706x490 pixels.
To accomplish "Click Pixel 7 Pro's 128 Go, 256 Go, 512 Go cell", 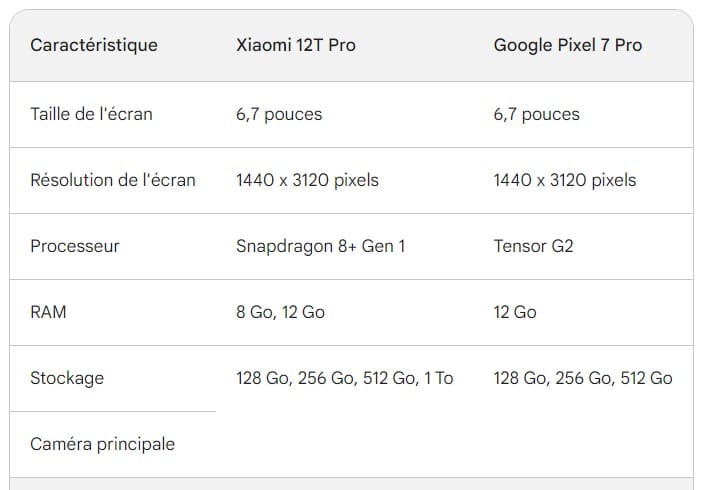I will tap(583, 378).
